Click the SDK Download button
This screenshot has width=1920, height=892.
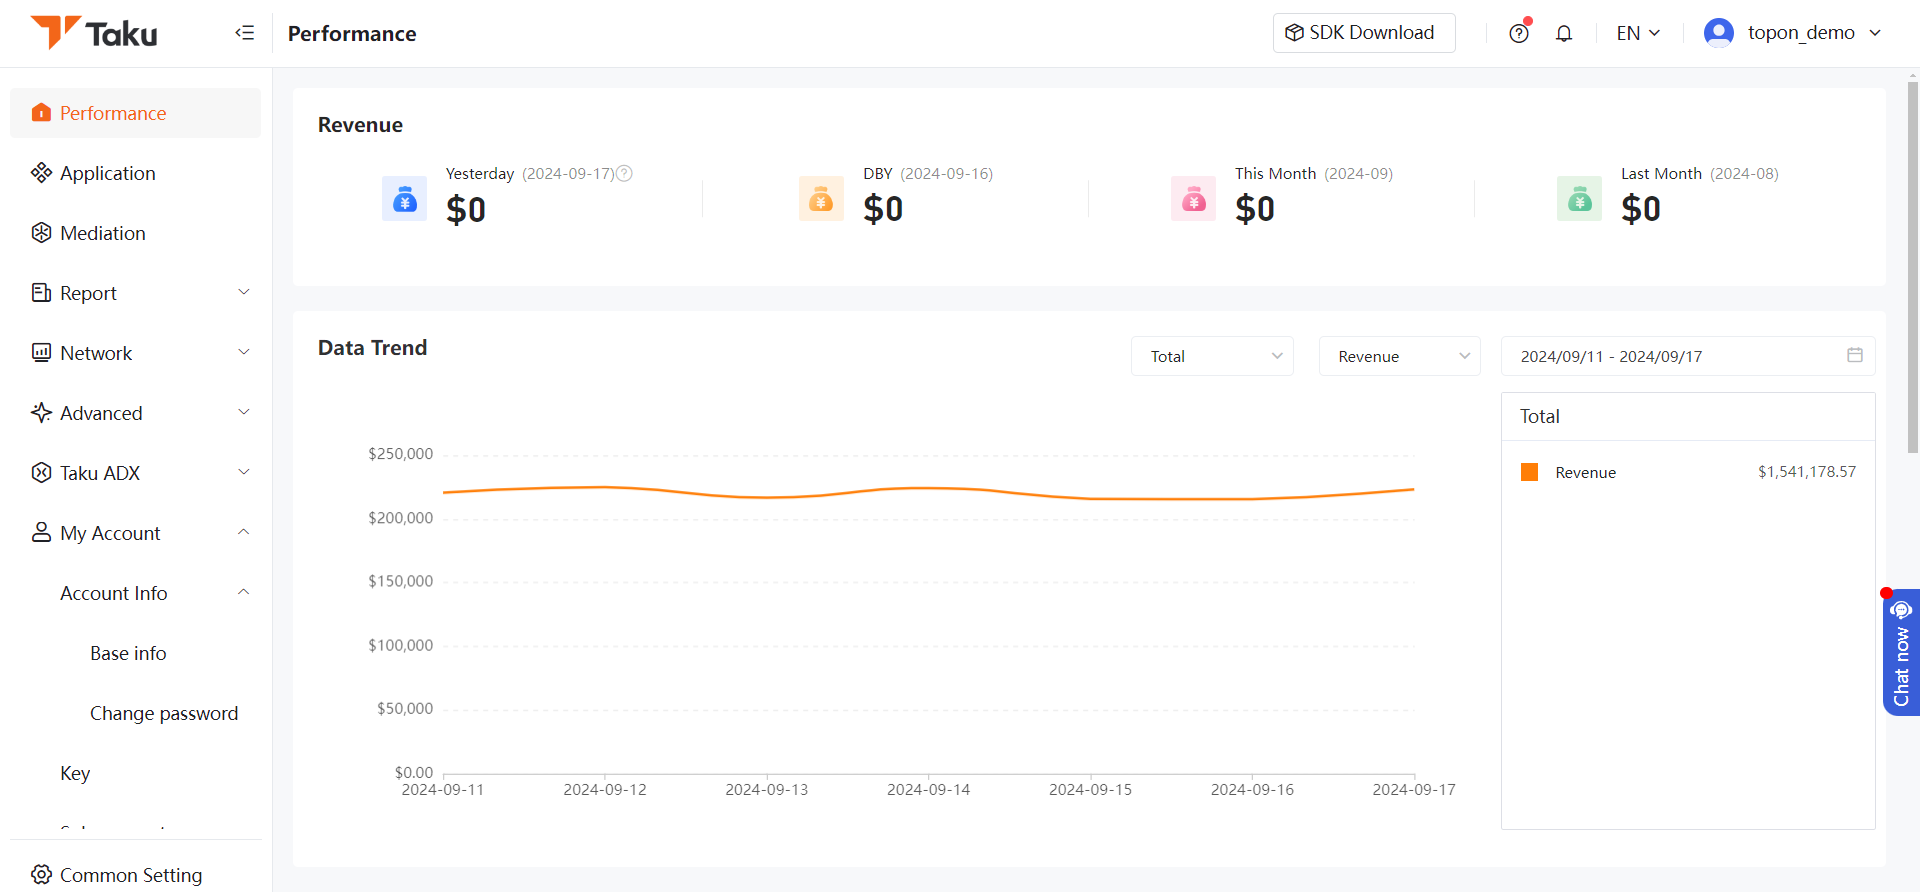[1364, 33]
